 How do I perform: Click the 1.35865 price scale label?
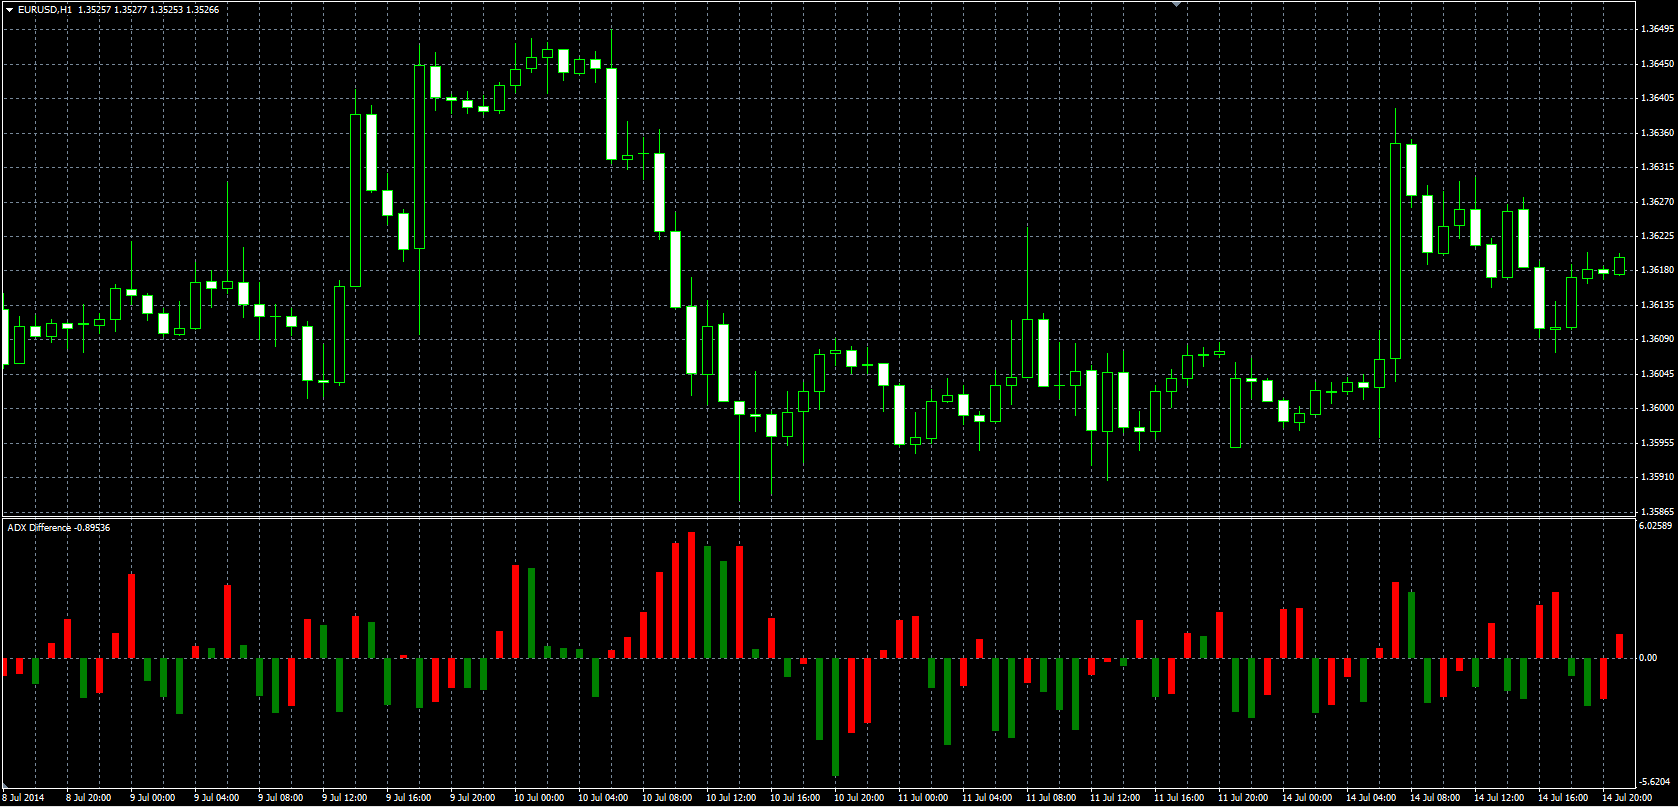pyautogui.click(x=1657, y=512)
